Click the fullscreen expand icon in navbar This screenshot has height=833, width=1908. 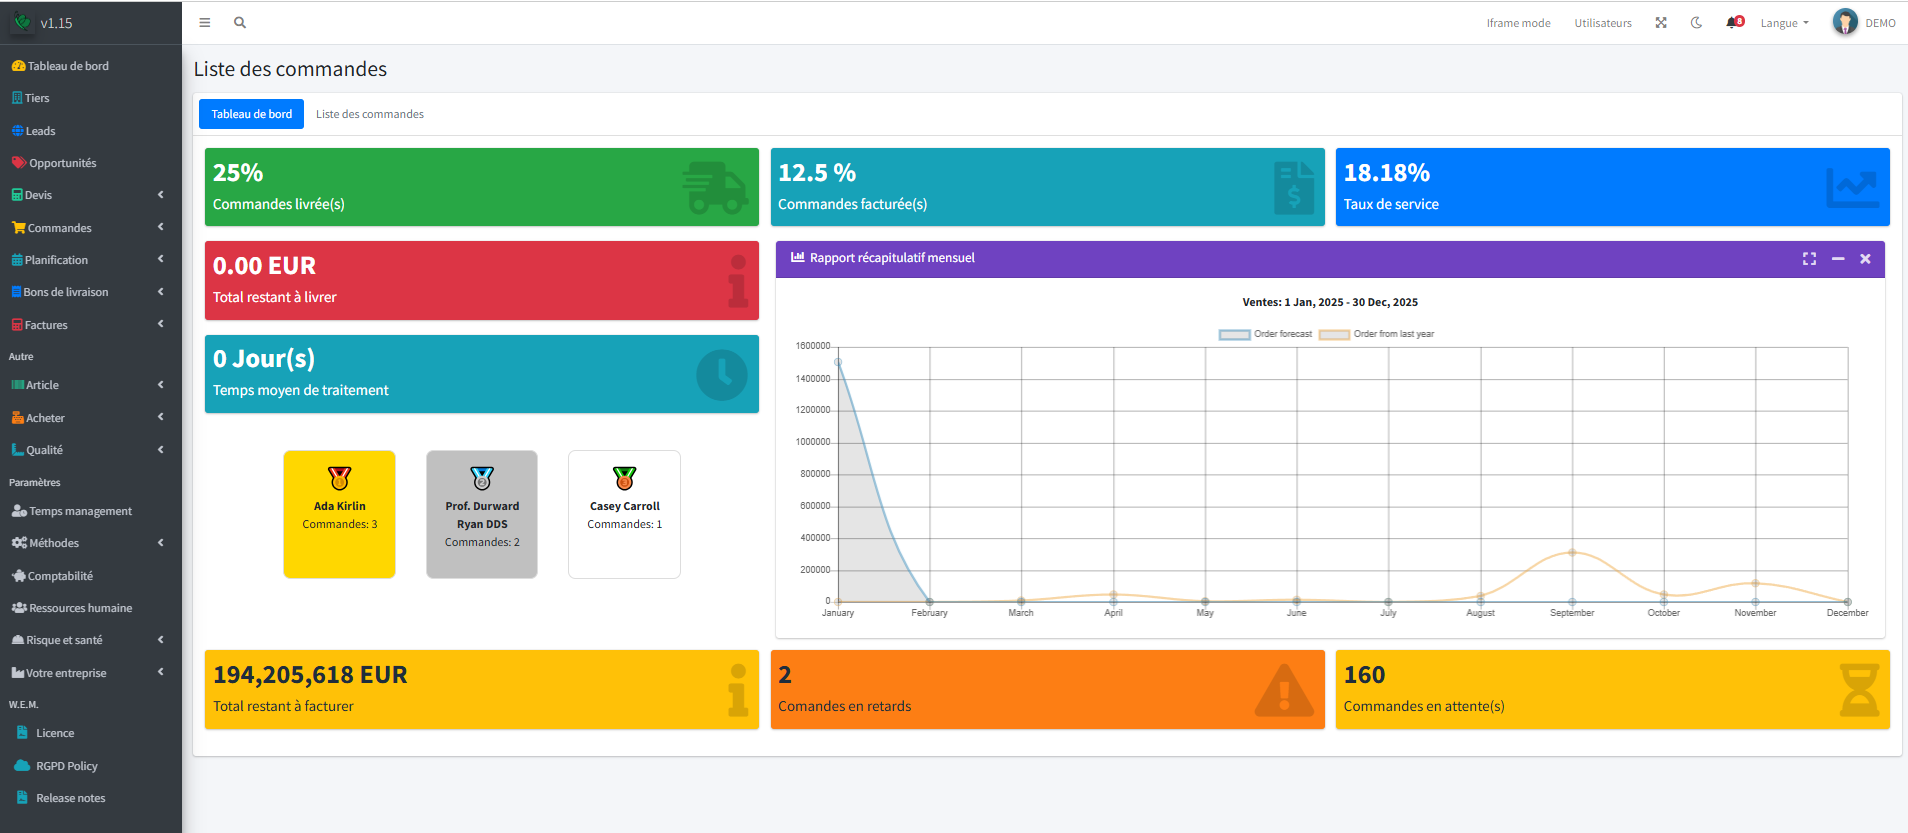(1661, 23)
